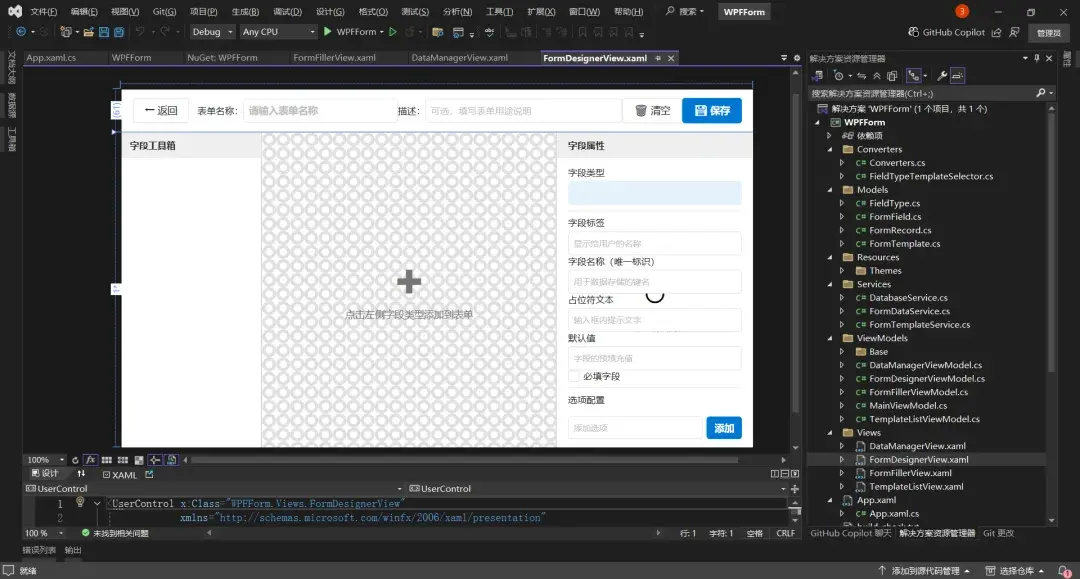Click Start Without Debugging outlined play icon

(x=393, y=32)
